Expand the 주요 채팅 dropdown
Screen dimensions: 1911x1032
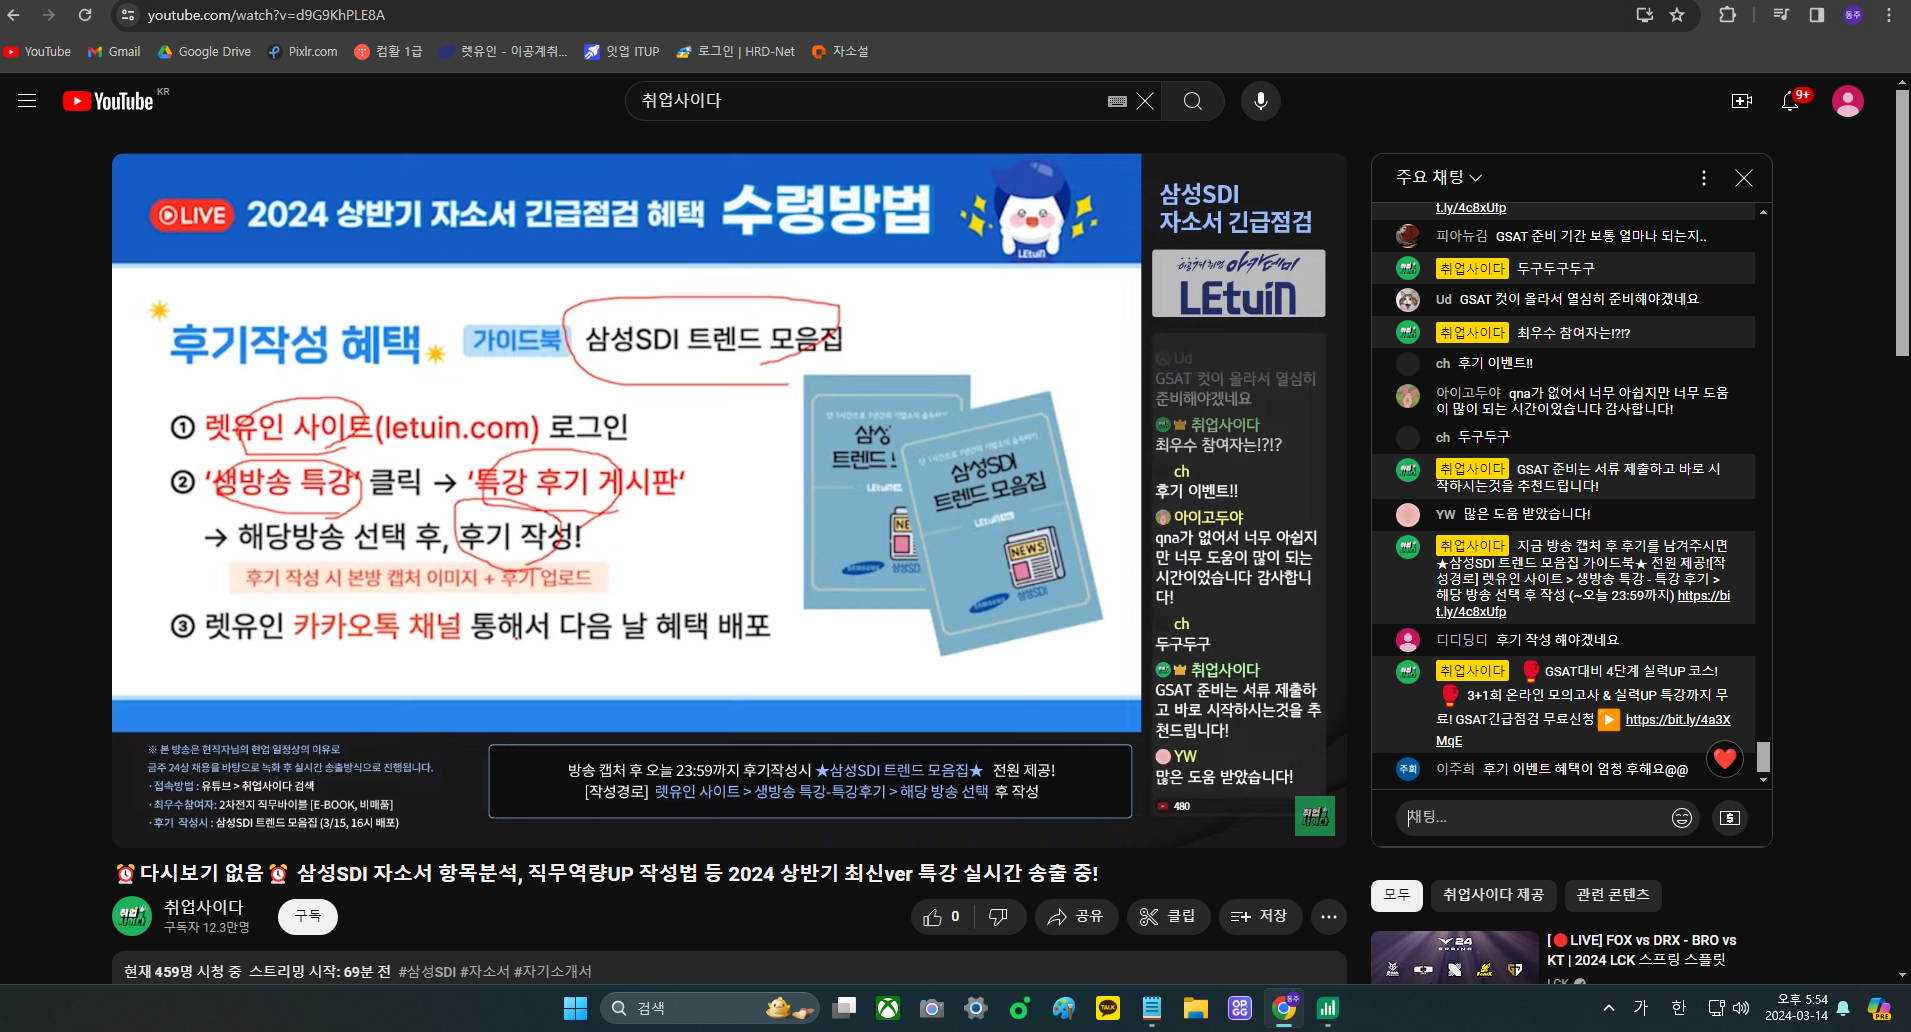[1439, 177]
